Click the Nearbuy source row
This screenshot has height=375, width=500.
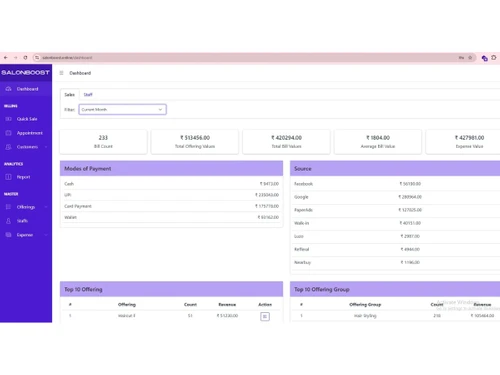395,262
